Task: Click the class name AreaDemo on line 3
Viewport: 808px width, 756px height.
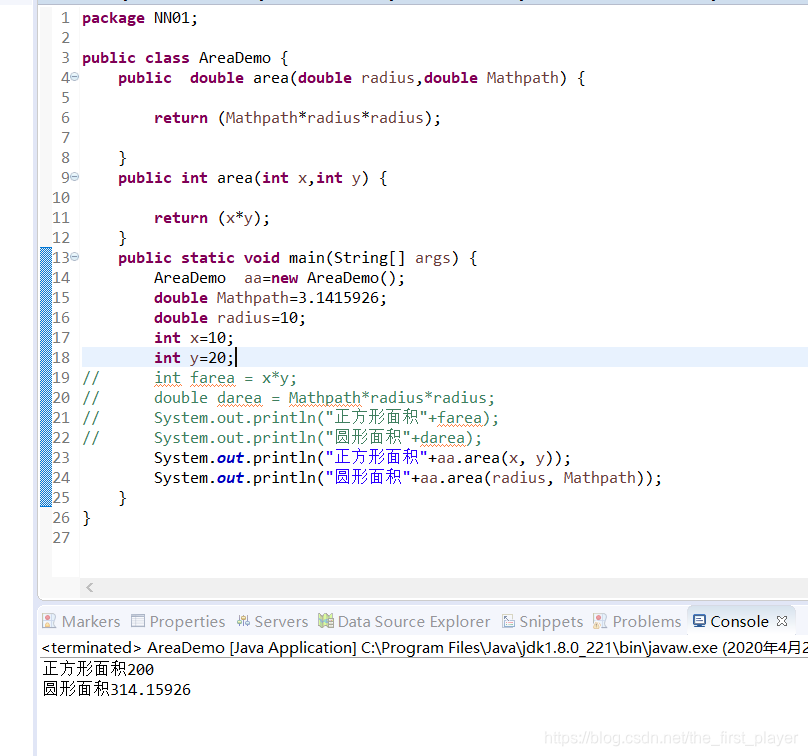Action: [x=234, y=58]
